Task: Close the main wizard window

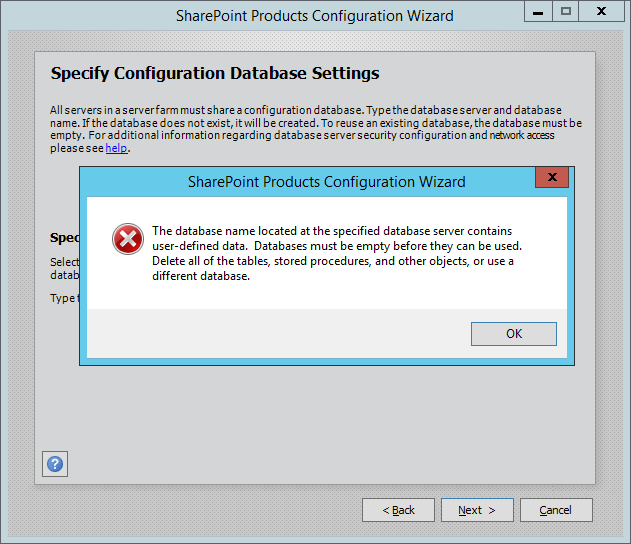Action: [x=602, y=12]
